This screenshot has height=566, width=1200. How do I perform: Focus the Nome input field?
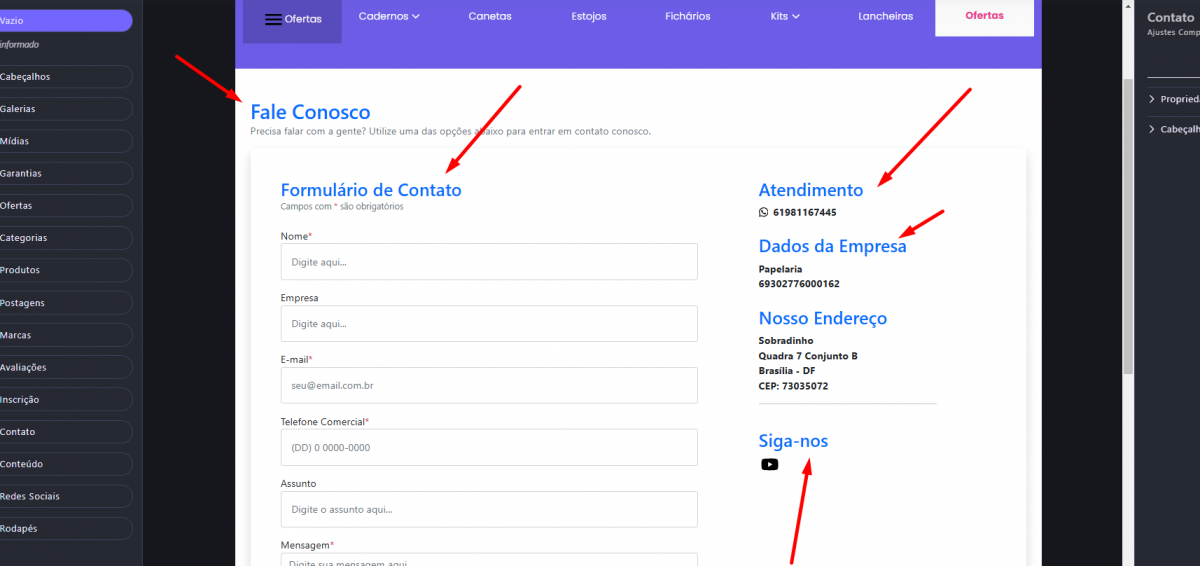(489, 262)
